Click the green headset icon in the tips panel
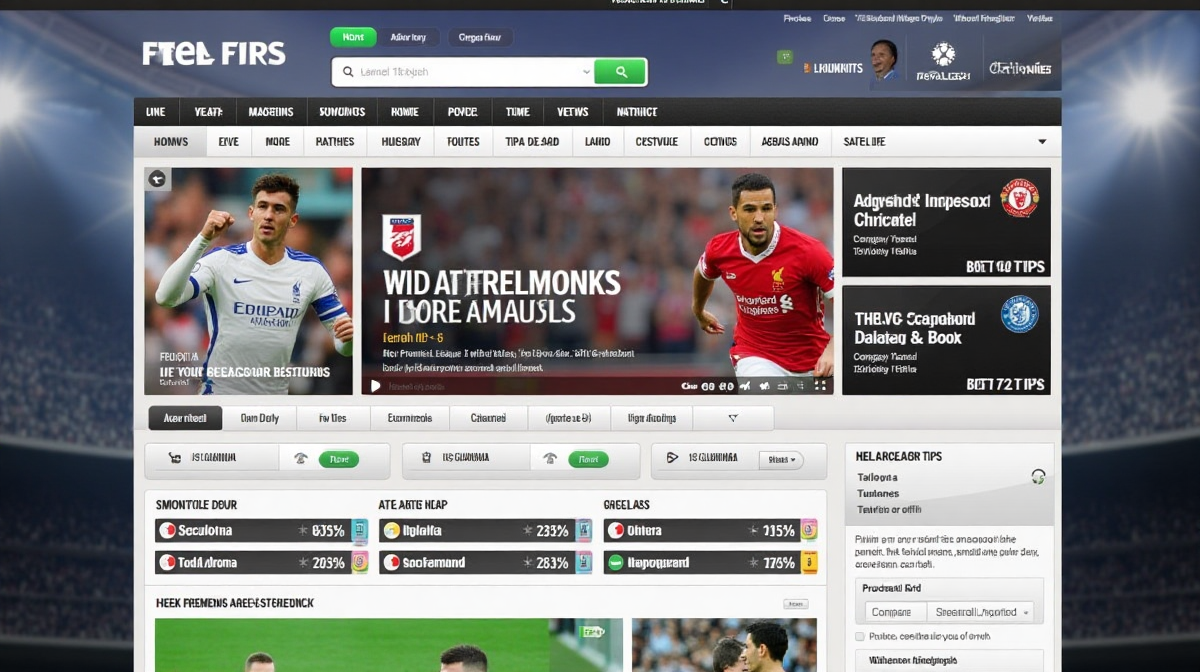The image size is (1200, 672). click(1038, 477)
